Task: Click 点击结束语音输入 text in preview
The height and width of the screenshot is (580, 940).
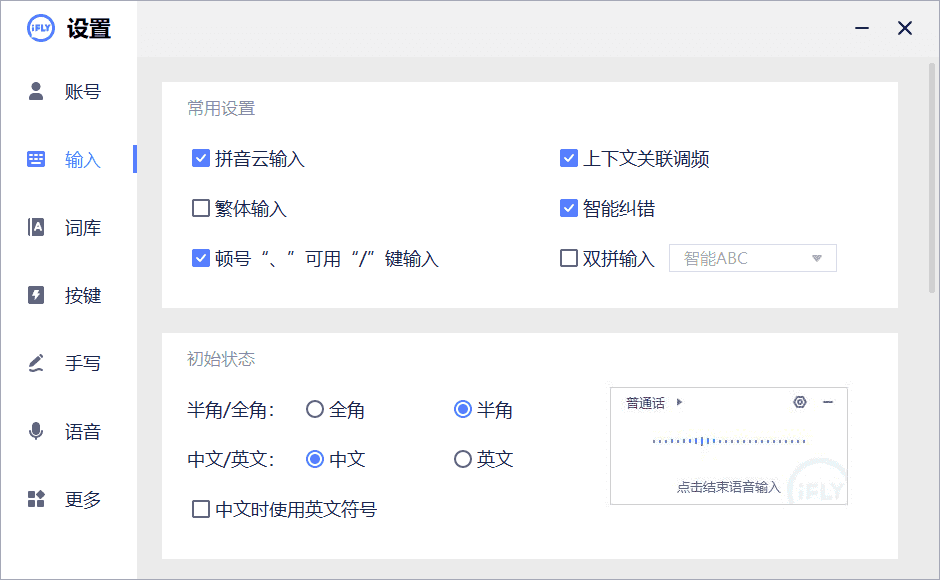Action: coord(728,487)
